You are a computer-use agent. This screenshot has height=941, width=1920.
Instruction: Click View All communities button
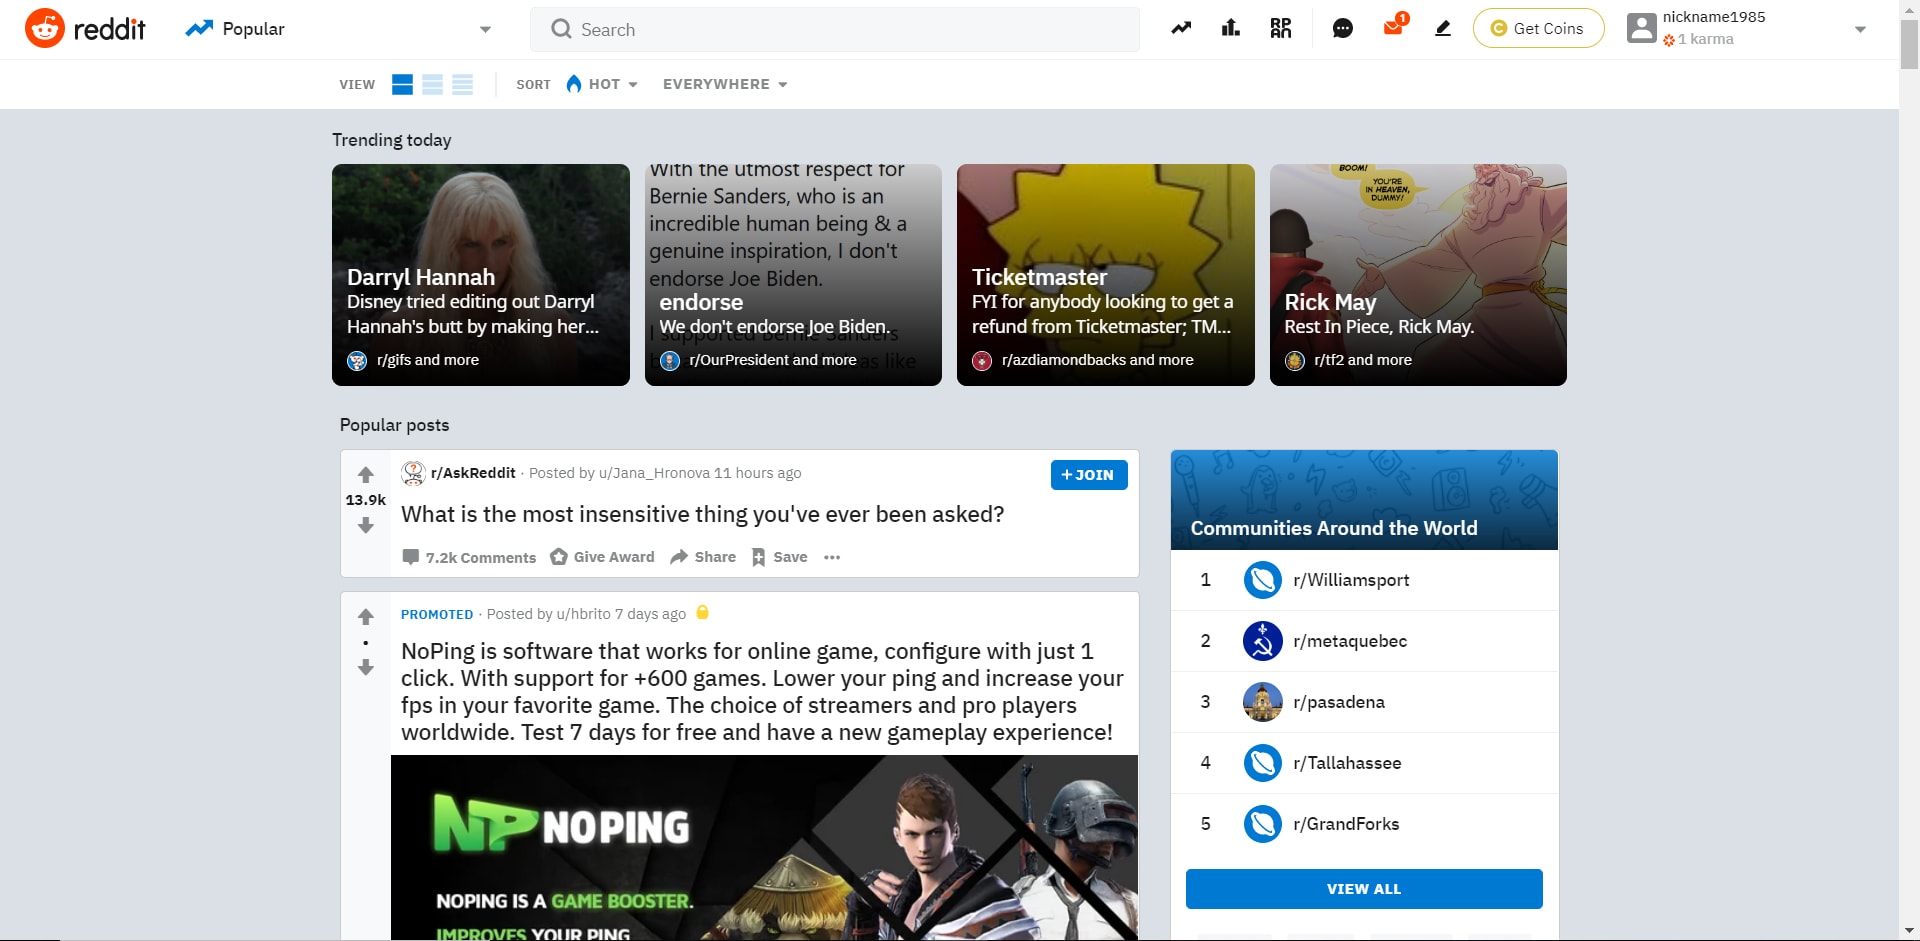[x=1363, y=889]
